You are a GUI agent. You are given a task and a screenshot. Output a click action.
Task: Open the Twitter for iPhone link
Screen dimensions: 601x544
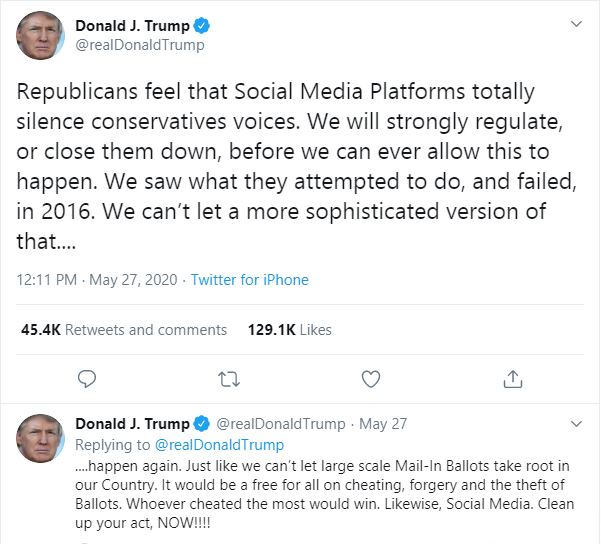[249, 280]
